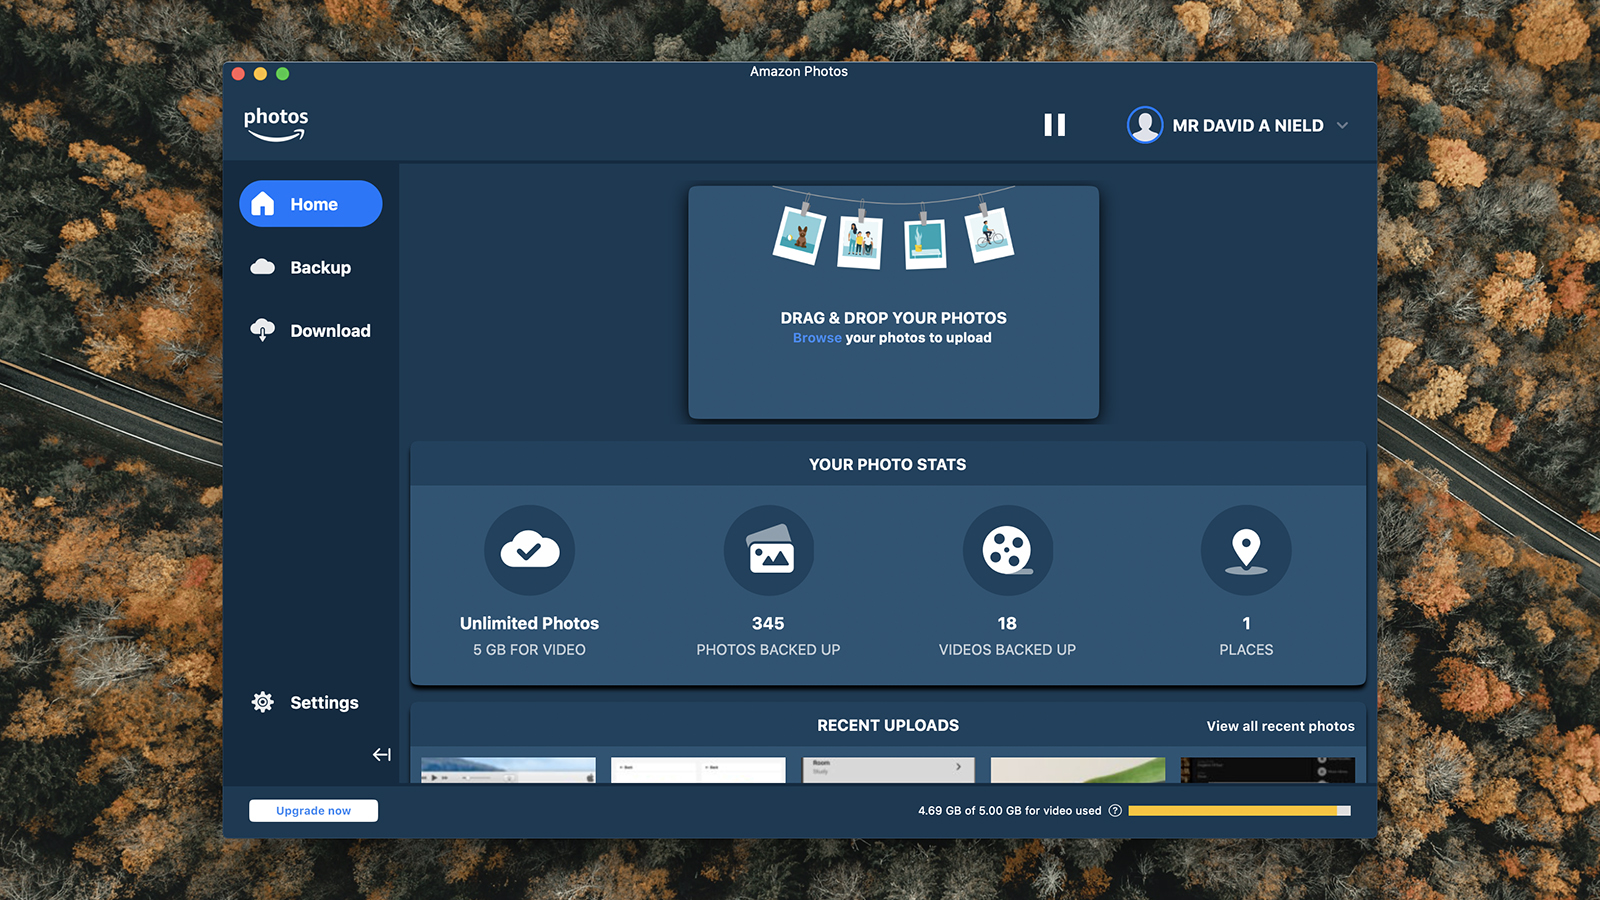This screenshot has height=900, width=1600.
Task: Open the Download section
Action: click(x=311, y=330)
